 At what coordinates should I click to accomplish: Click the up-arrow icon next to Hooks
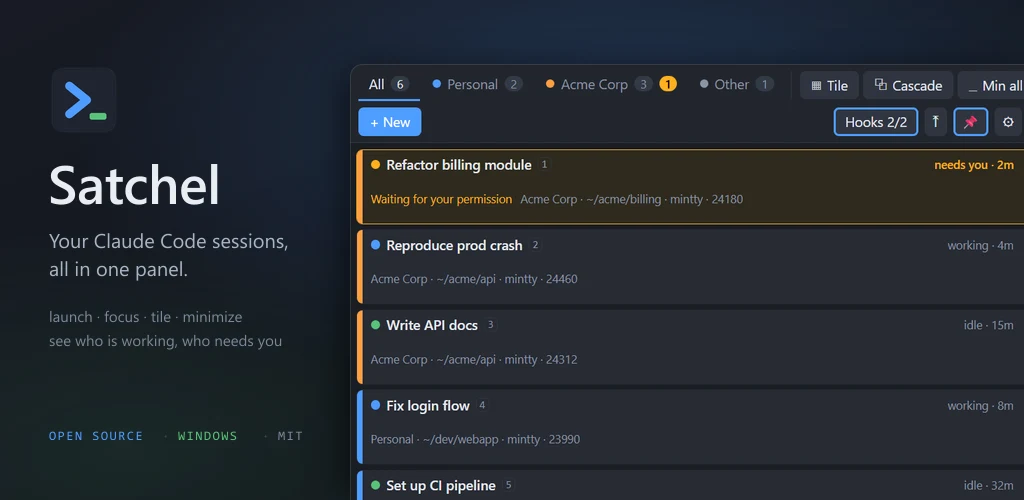pyautogui.click(x=935, y=122)
